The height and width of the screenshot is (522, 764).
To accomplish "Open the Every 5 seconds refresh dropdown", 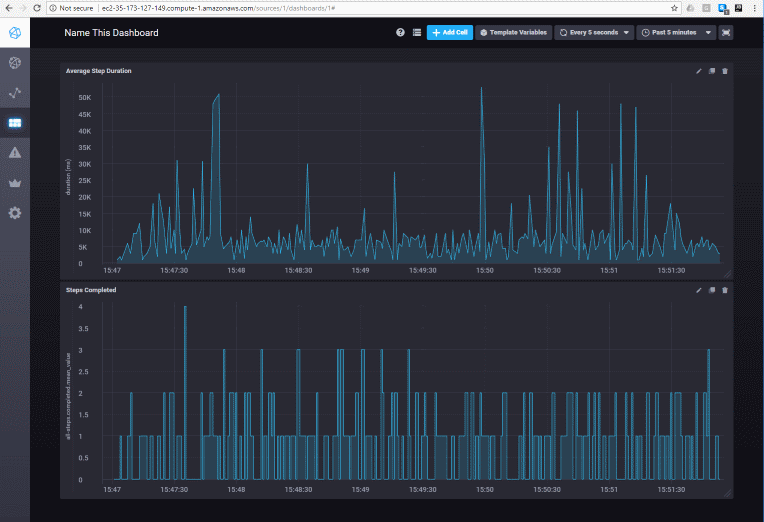I will (x=594, y=33).
